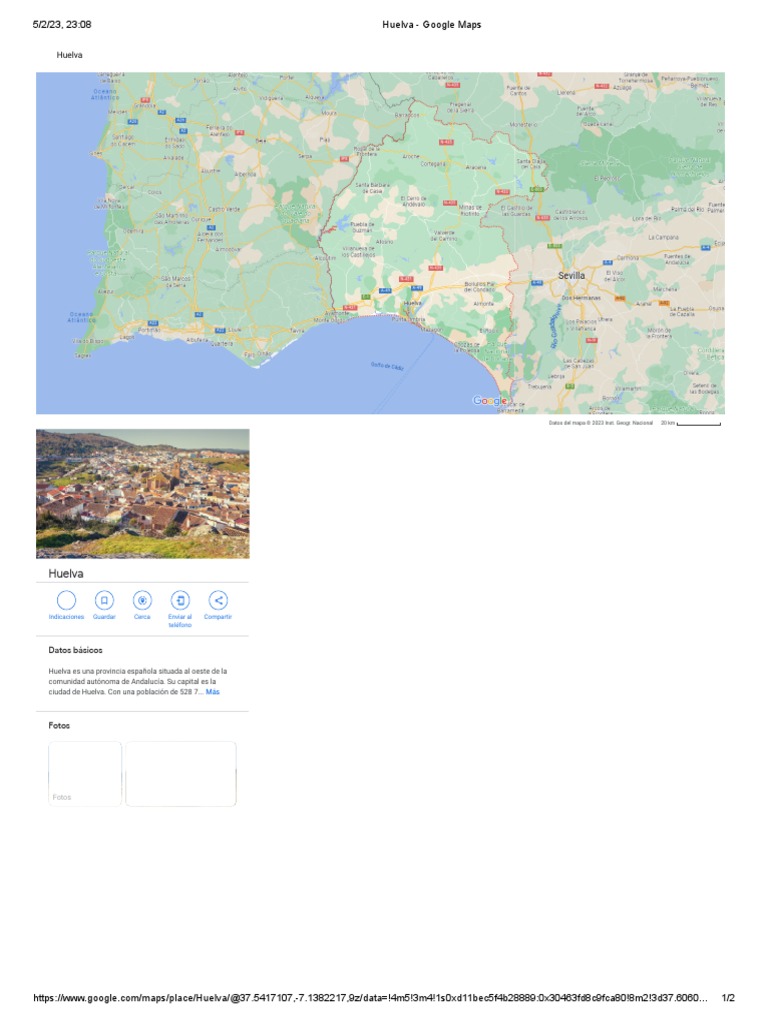This screenshot has height=1024, width=768.
Task: Click the Sevilla label on the map
Action: click(571, 276)
